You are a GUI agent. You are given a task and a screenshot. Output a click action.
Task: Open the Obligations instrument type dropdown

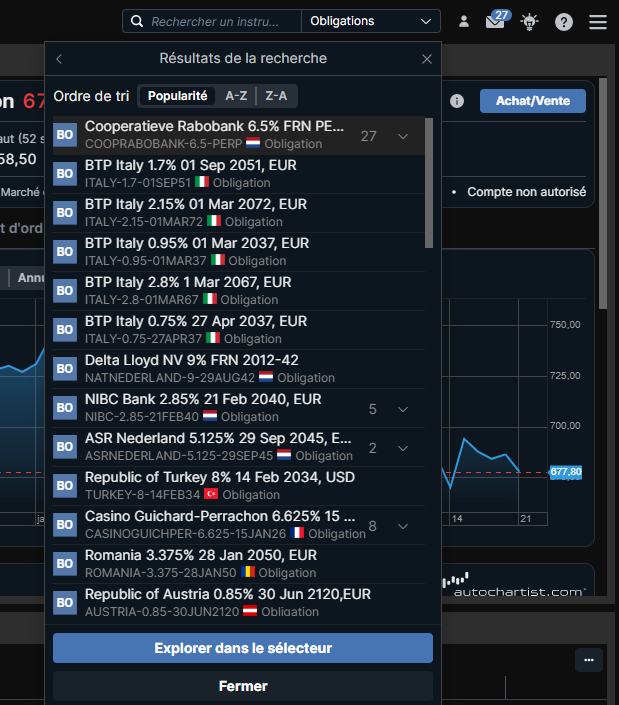370,21
